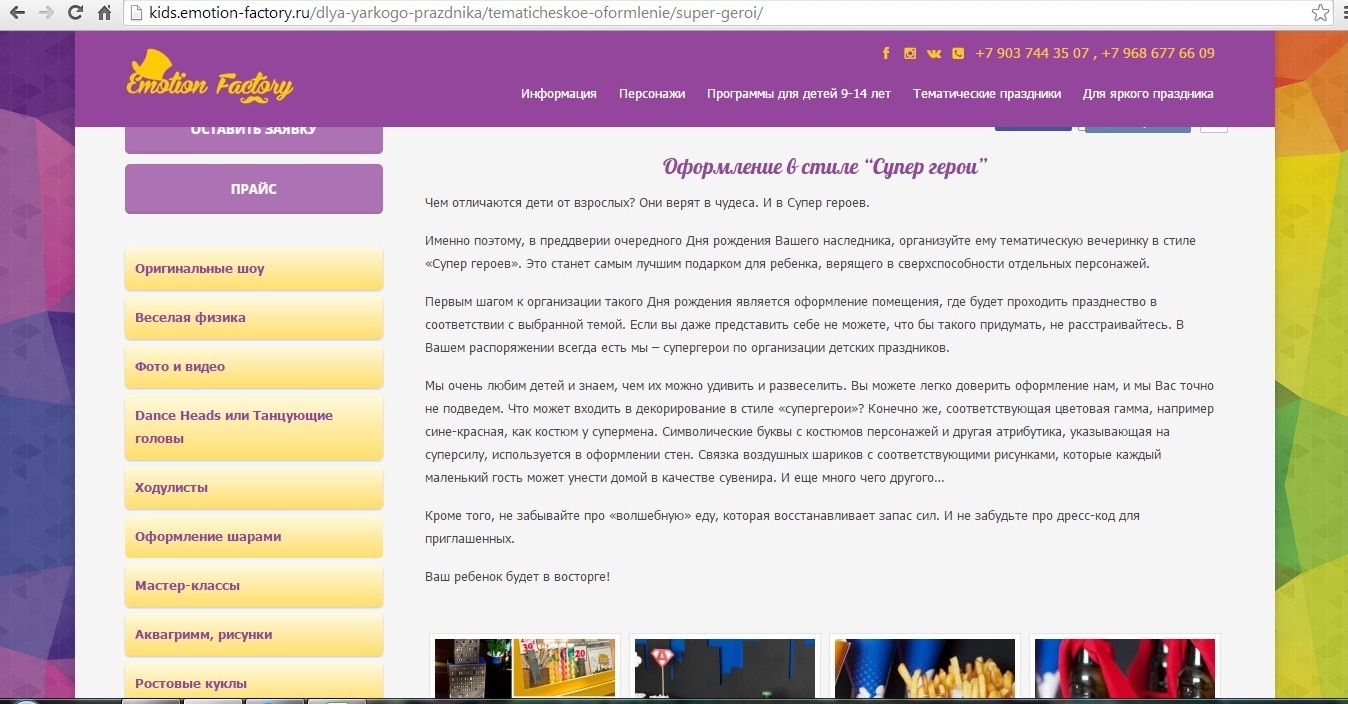
Task: Click the Emotion Factory logo
Action: pyautogui.click(x=210, y=77)
